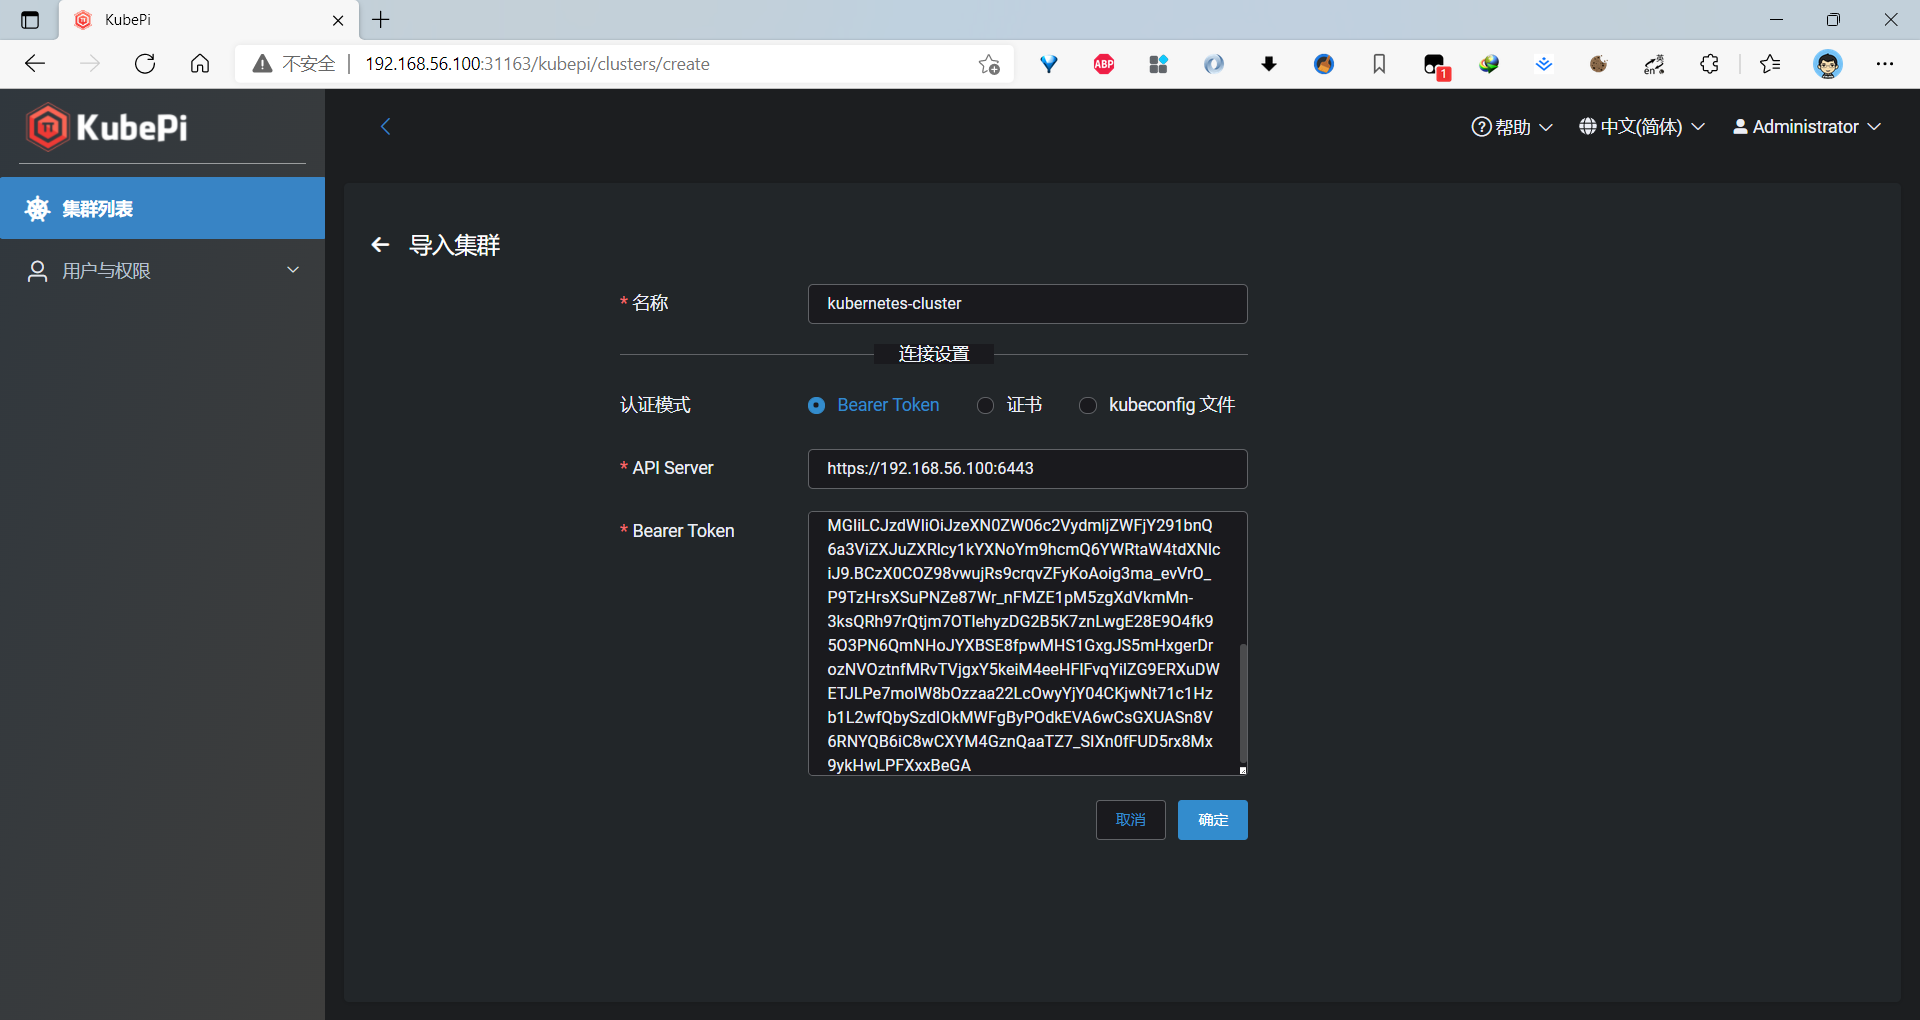Open the favorites list star icon

tap(1770, 64)
